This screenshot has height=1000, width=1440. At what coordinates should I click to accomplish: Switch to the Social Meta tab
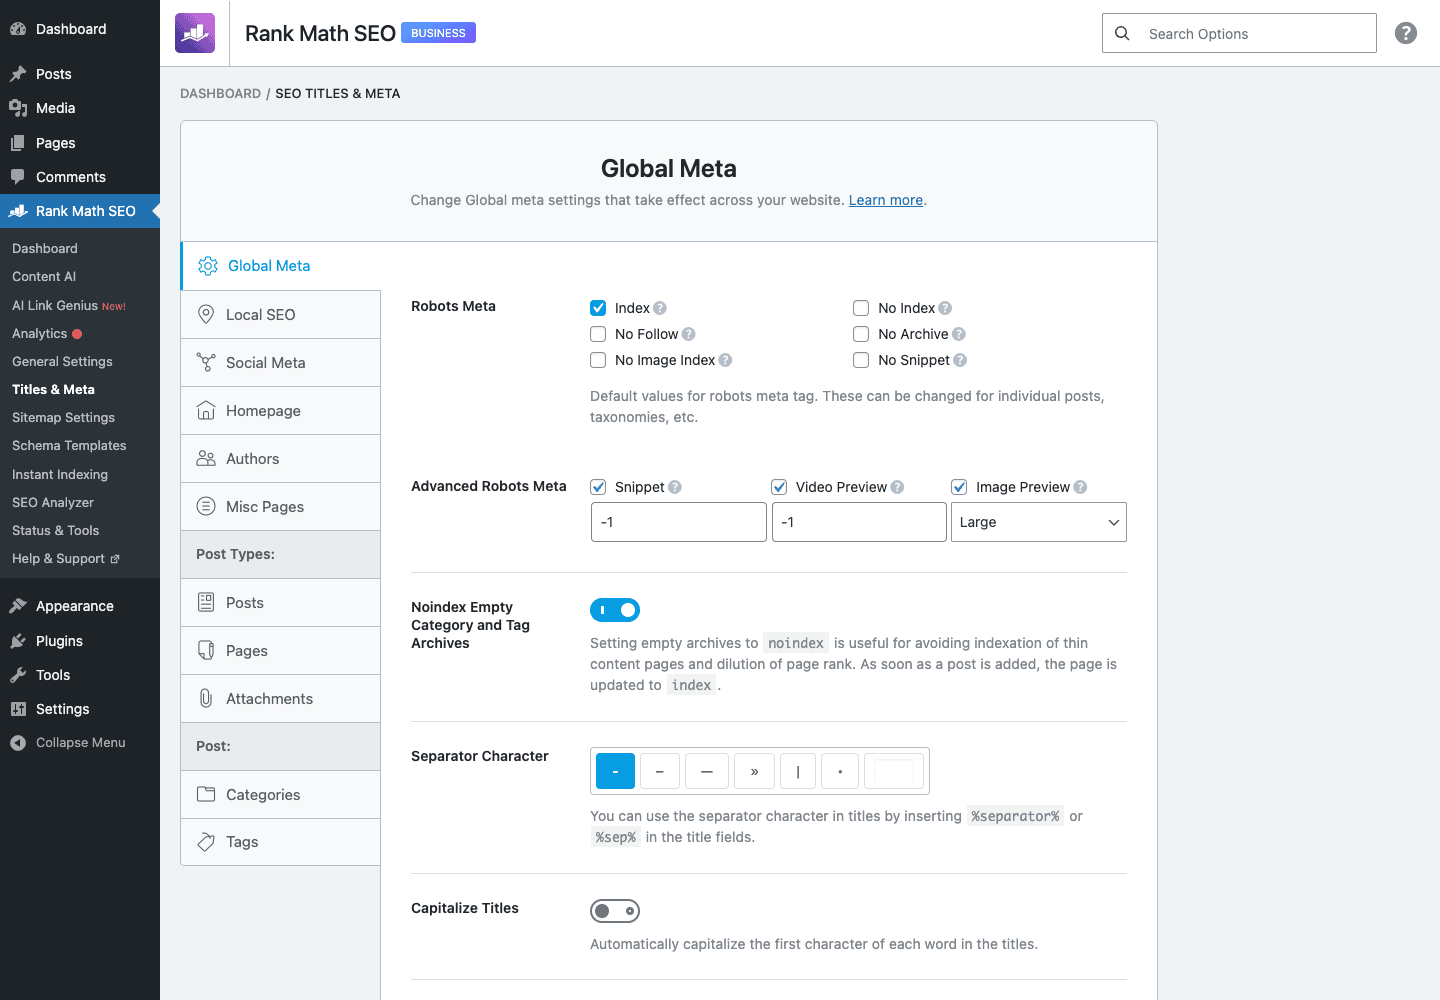(281, 362)
